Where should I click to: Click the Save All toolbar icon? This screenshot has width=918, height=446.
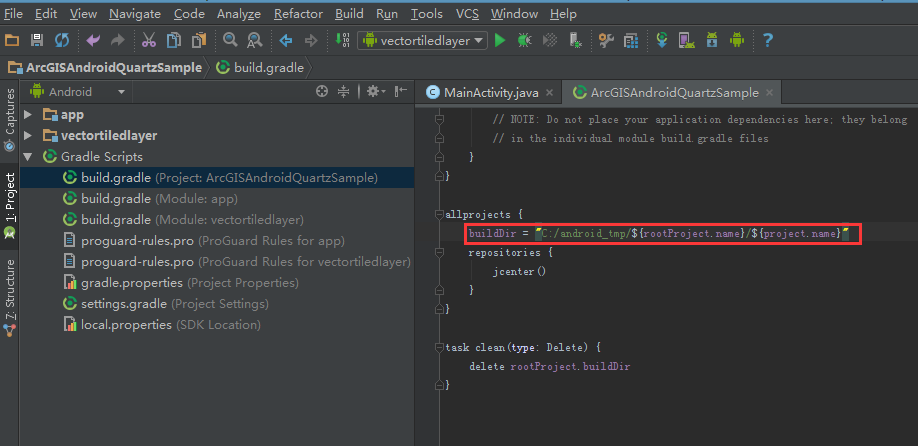[x=37, y=40]
